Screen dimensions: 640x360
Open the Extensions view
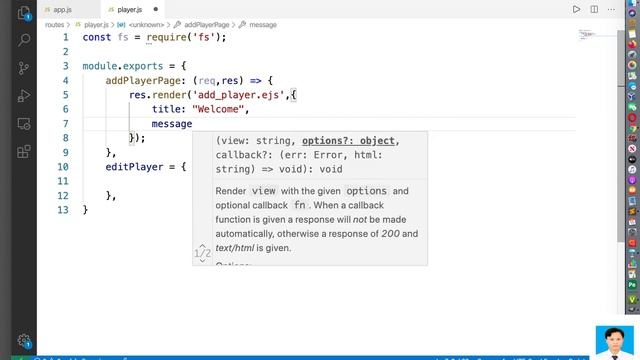24,151
